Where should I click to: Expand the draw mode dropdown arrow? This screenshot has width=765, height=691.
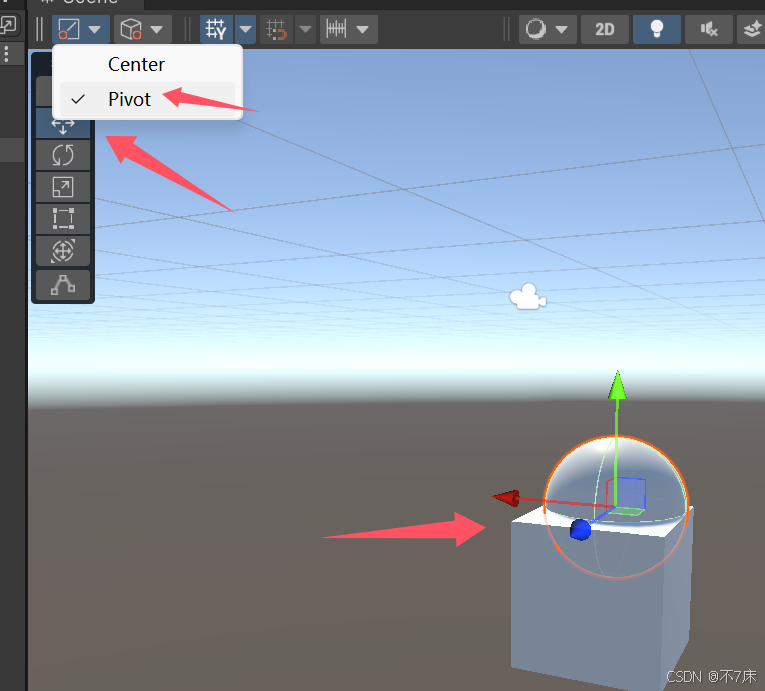[562, 29]
